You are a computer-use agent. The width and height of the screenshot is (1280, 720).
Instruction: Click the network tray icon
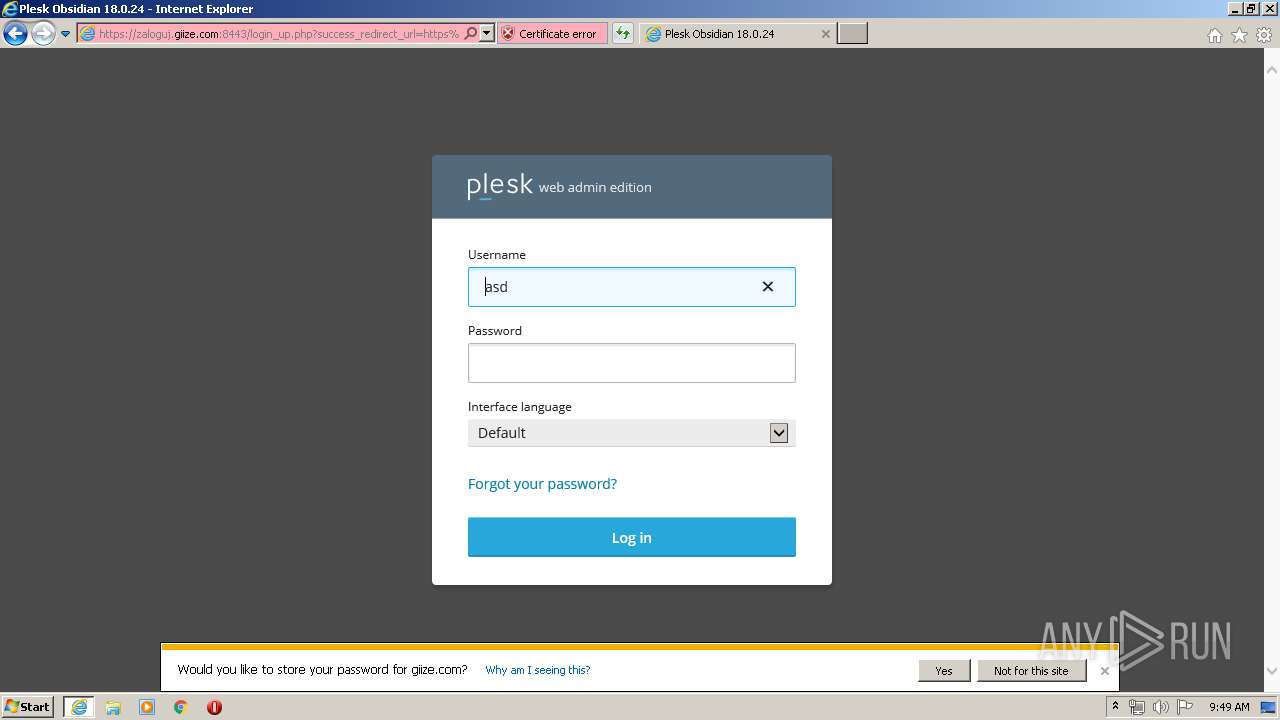(x=1137, y=707)
